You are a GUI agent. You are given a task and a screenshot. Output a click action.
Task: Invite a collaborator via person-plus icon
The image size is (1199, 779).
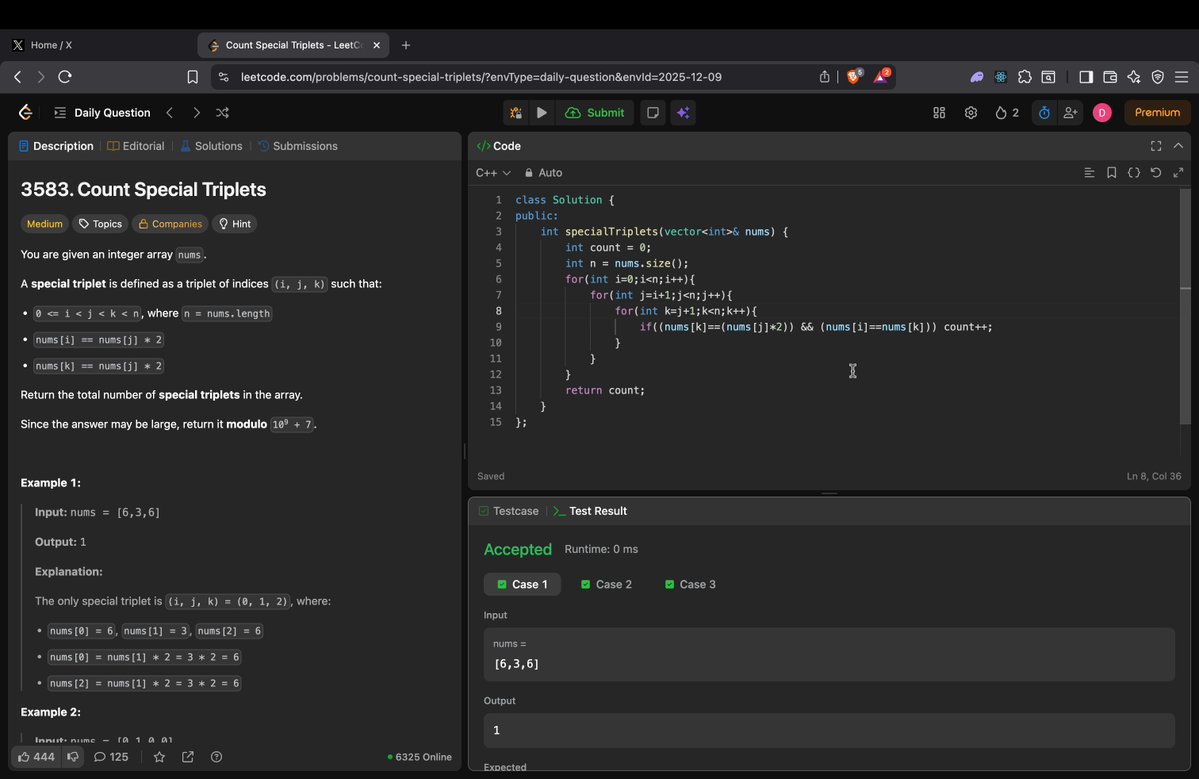[1071, 112]
